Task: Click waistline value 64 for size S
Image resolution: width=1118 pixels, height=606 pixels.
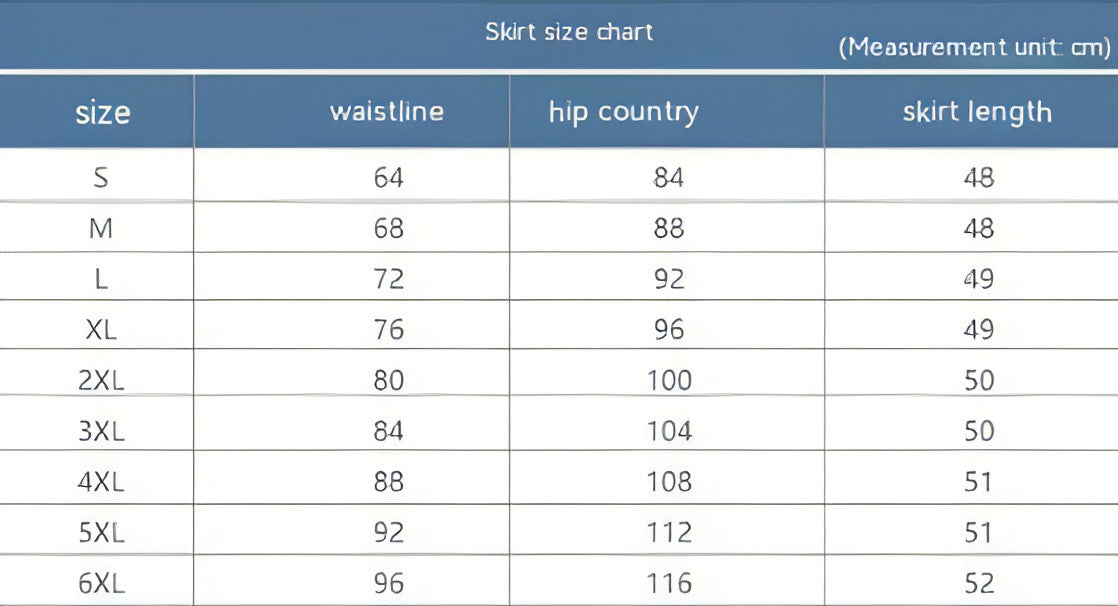Action: click(x=389, y=177)
